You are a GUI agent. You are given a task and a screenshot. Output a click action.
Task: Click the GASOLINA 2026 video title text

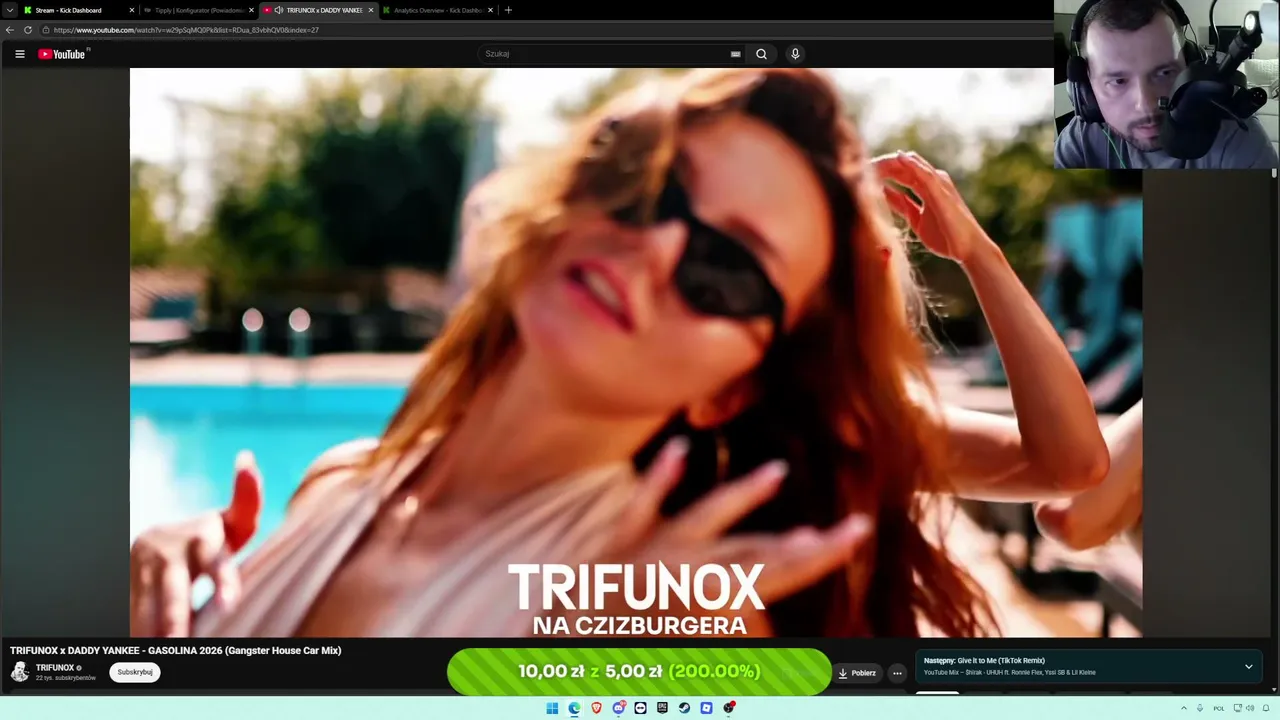(176, 650)
